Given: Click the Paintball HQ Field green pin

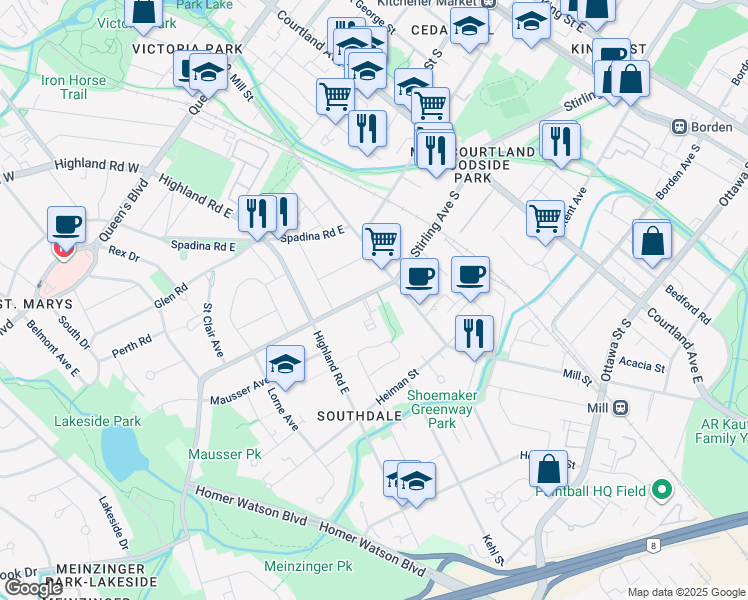Looking at the screenshot, I should (660, 490).
